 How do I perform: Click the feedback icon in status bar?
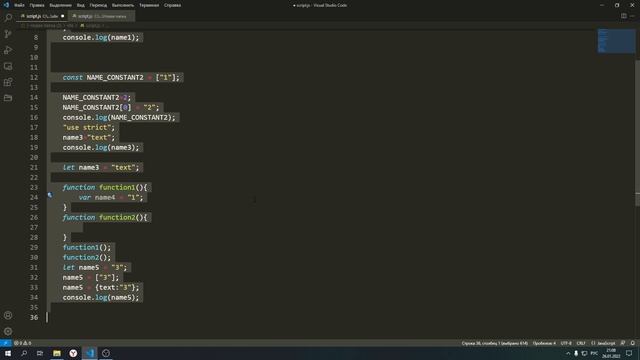(623, 343)
